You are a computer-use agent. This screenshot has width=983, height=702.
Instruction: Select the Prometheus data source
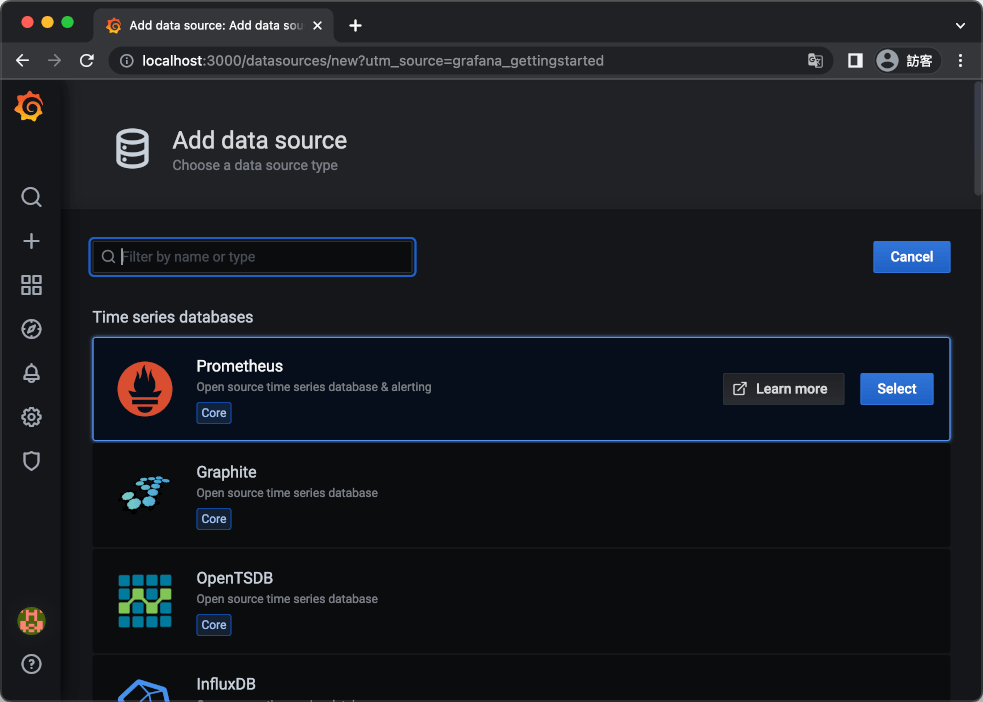(x=896, y=389)
